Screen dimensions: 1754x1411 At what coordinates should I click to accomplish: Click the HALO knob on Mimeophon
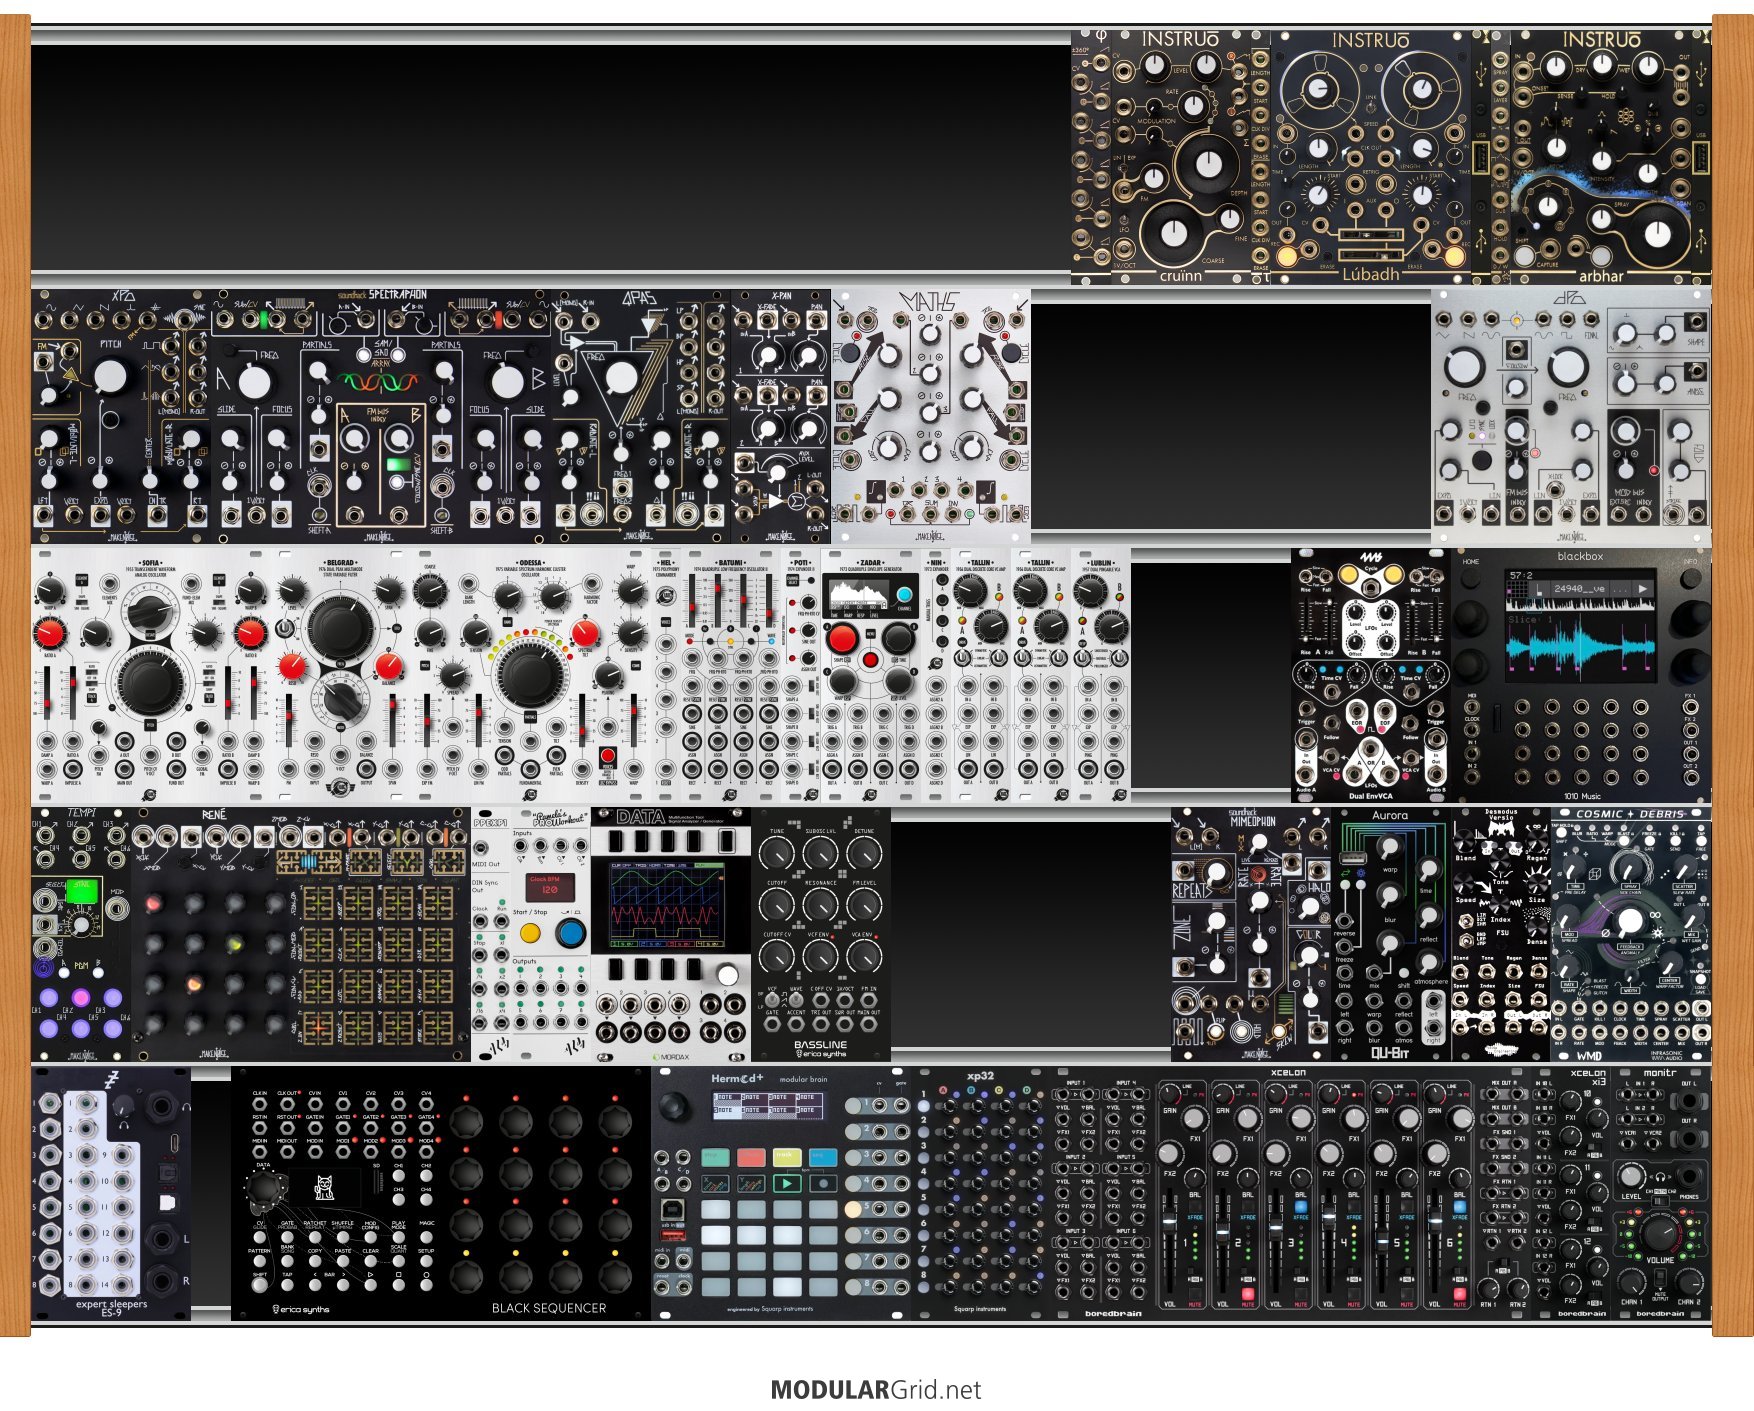tap(1311, 909)
